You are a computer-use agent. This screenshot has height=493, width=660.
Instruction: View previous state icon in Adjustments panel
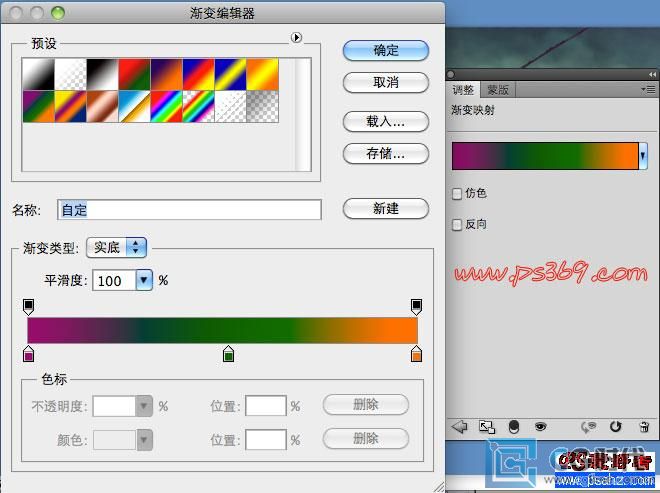(x=588, y=427)
